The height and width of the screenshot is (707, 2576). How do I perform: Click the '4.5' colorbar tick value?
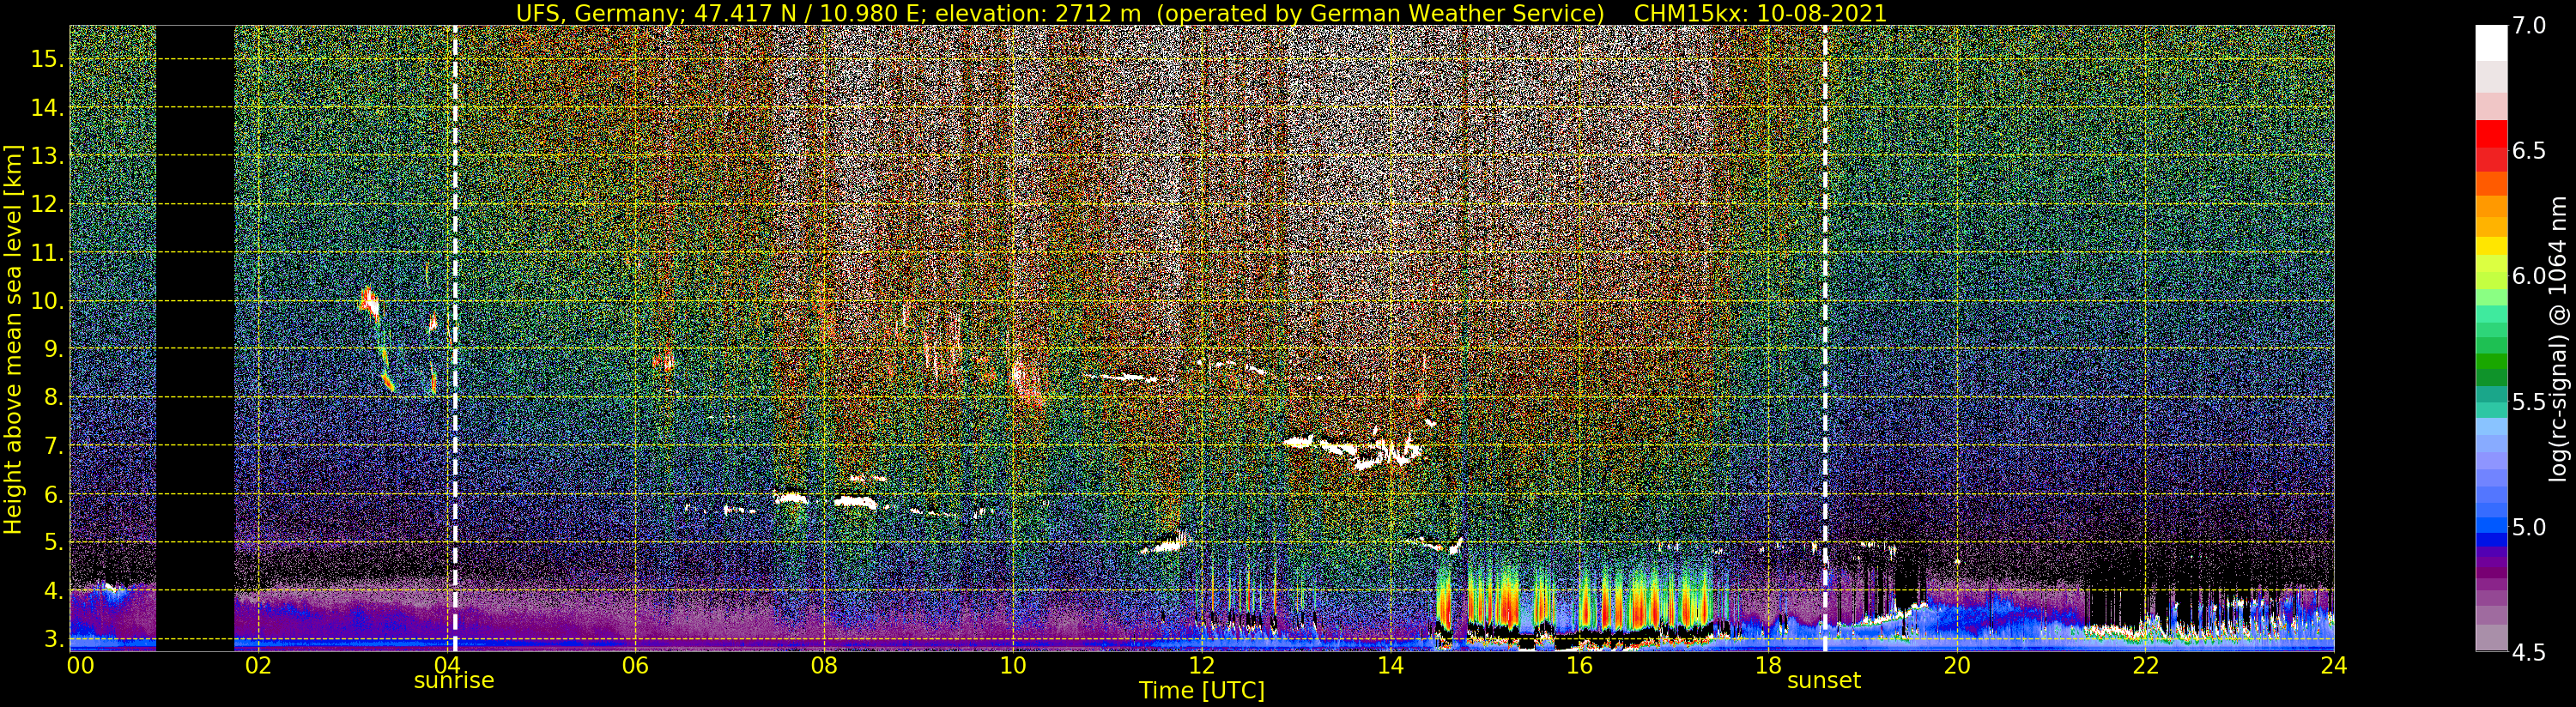[2529, 652]
